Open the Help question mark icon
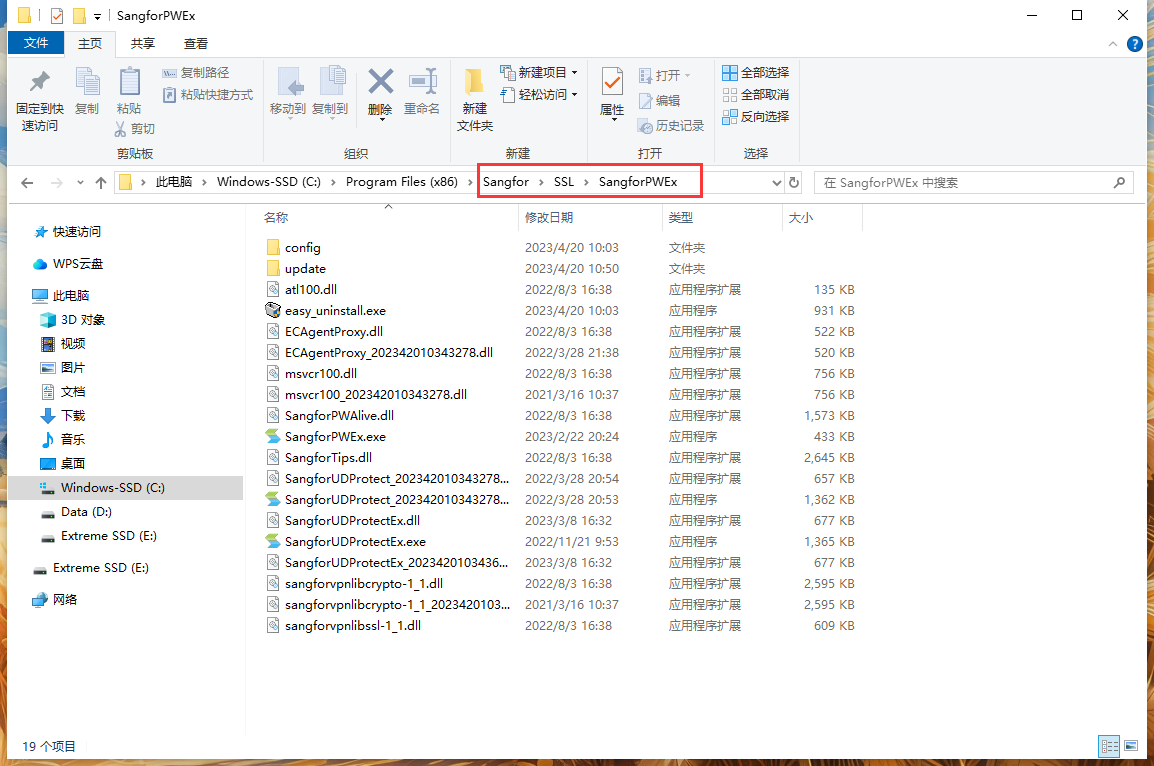Viewport: 1154px width, 766px height. pos(1135,44)
